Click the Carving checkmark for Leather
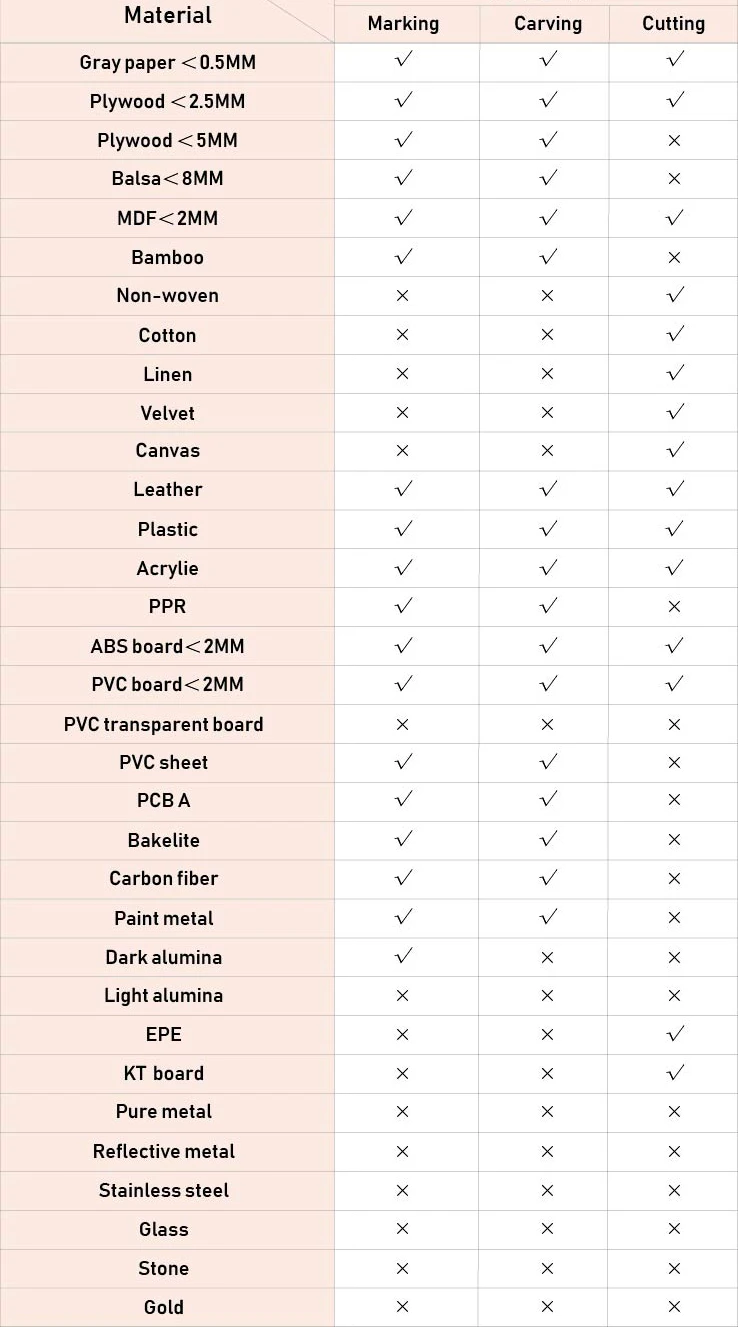Screen dimensions: 738x1327 coord(547,489)
